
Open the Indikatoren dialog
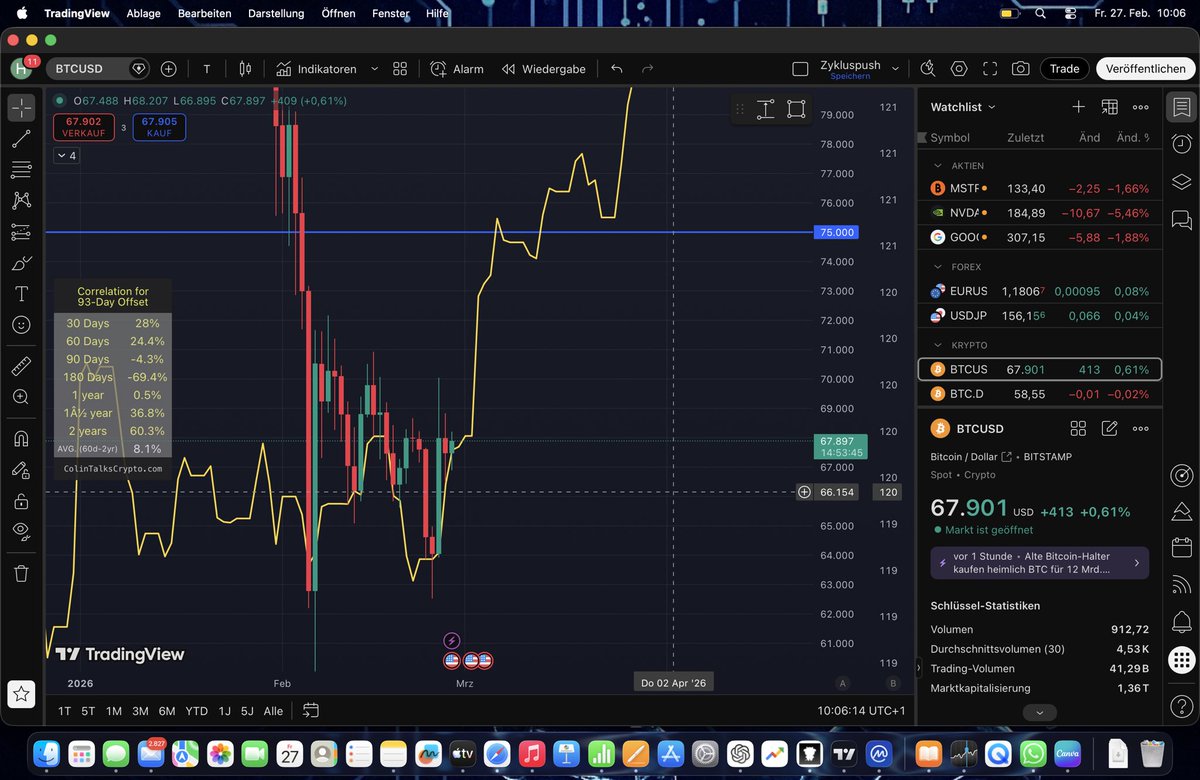point(316,69)
